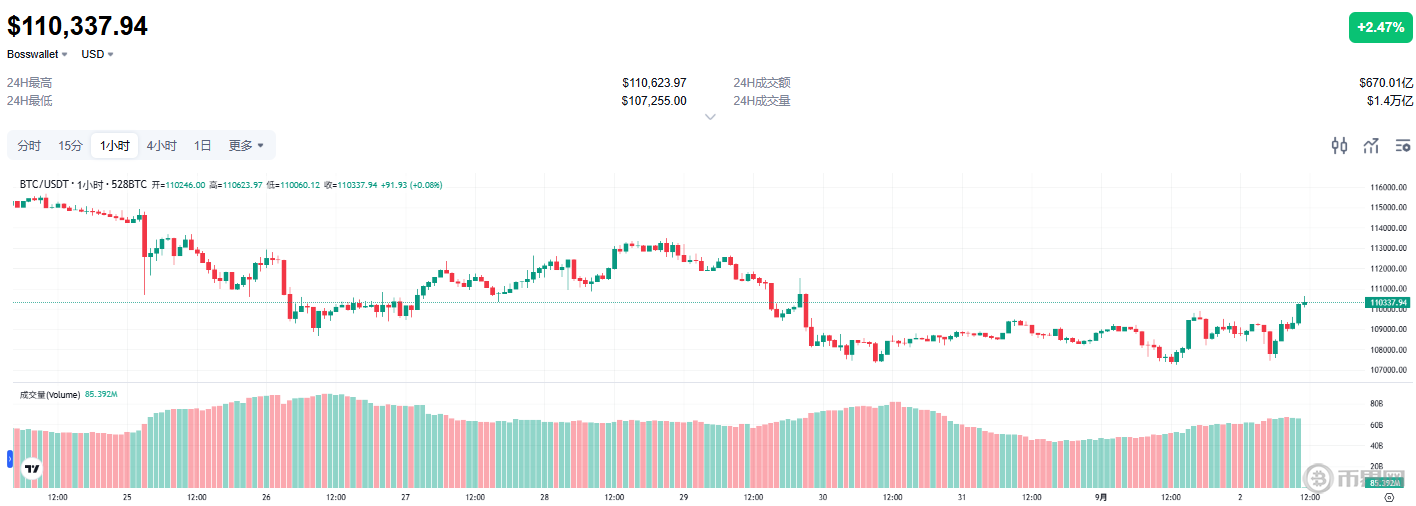Click the 成交量(Volume) indicator label

[x=50, y=395]
